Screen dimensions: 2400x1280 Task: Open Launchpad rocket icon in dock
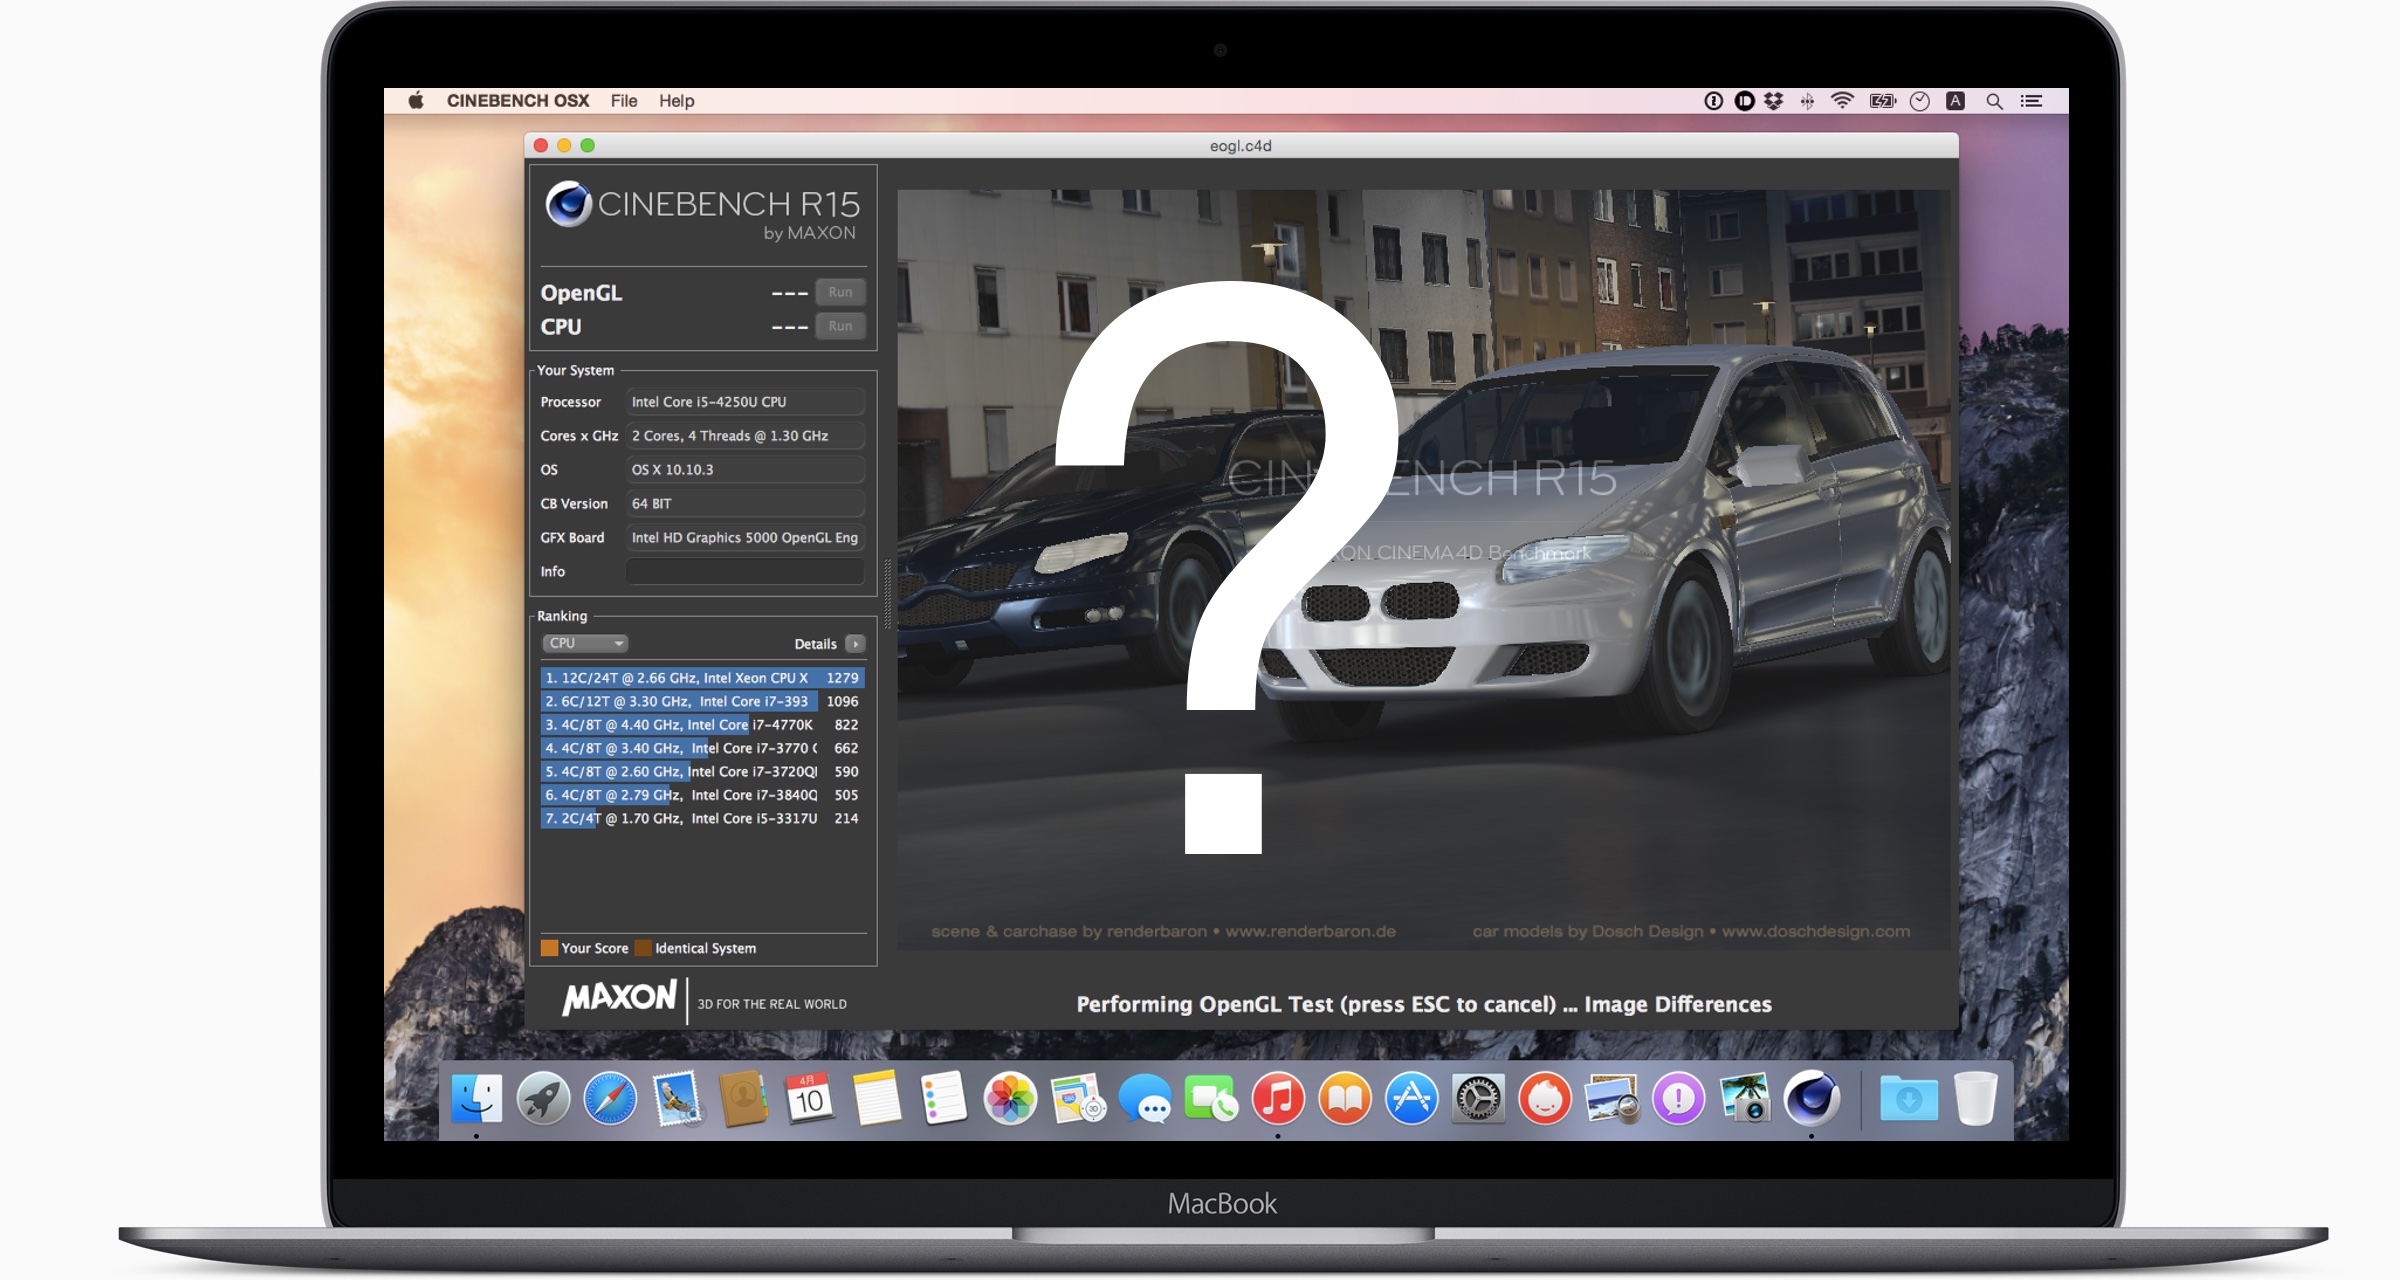[543, 1099]
